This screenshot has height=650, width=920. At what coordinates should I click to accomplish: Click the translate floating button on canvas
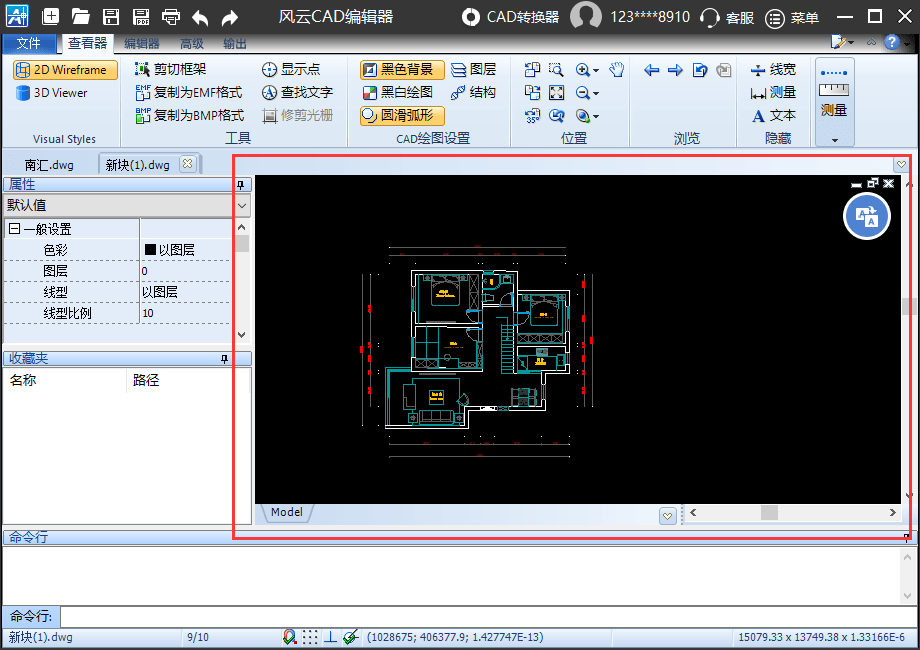point(867,216)
